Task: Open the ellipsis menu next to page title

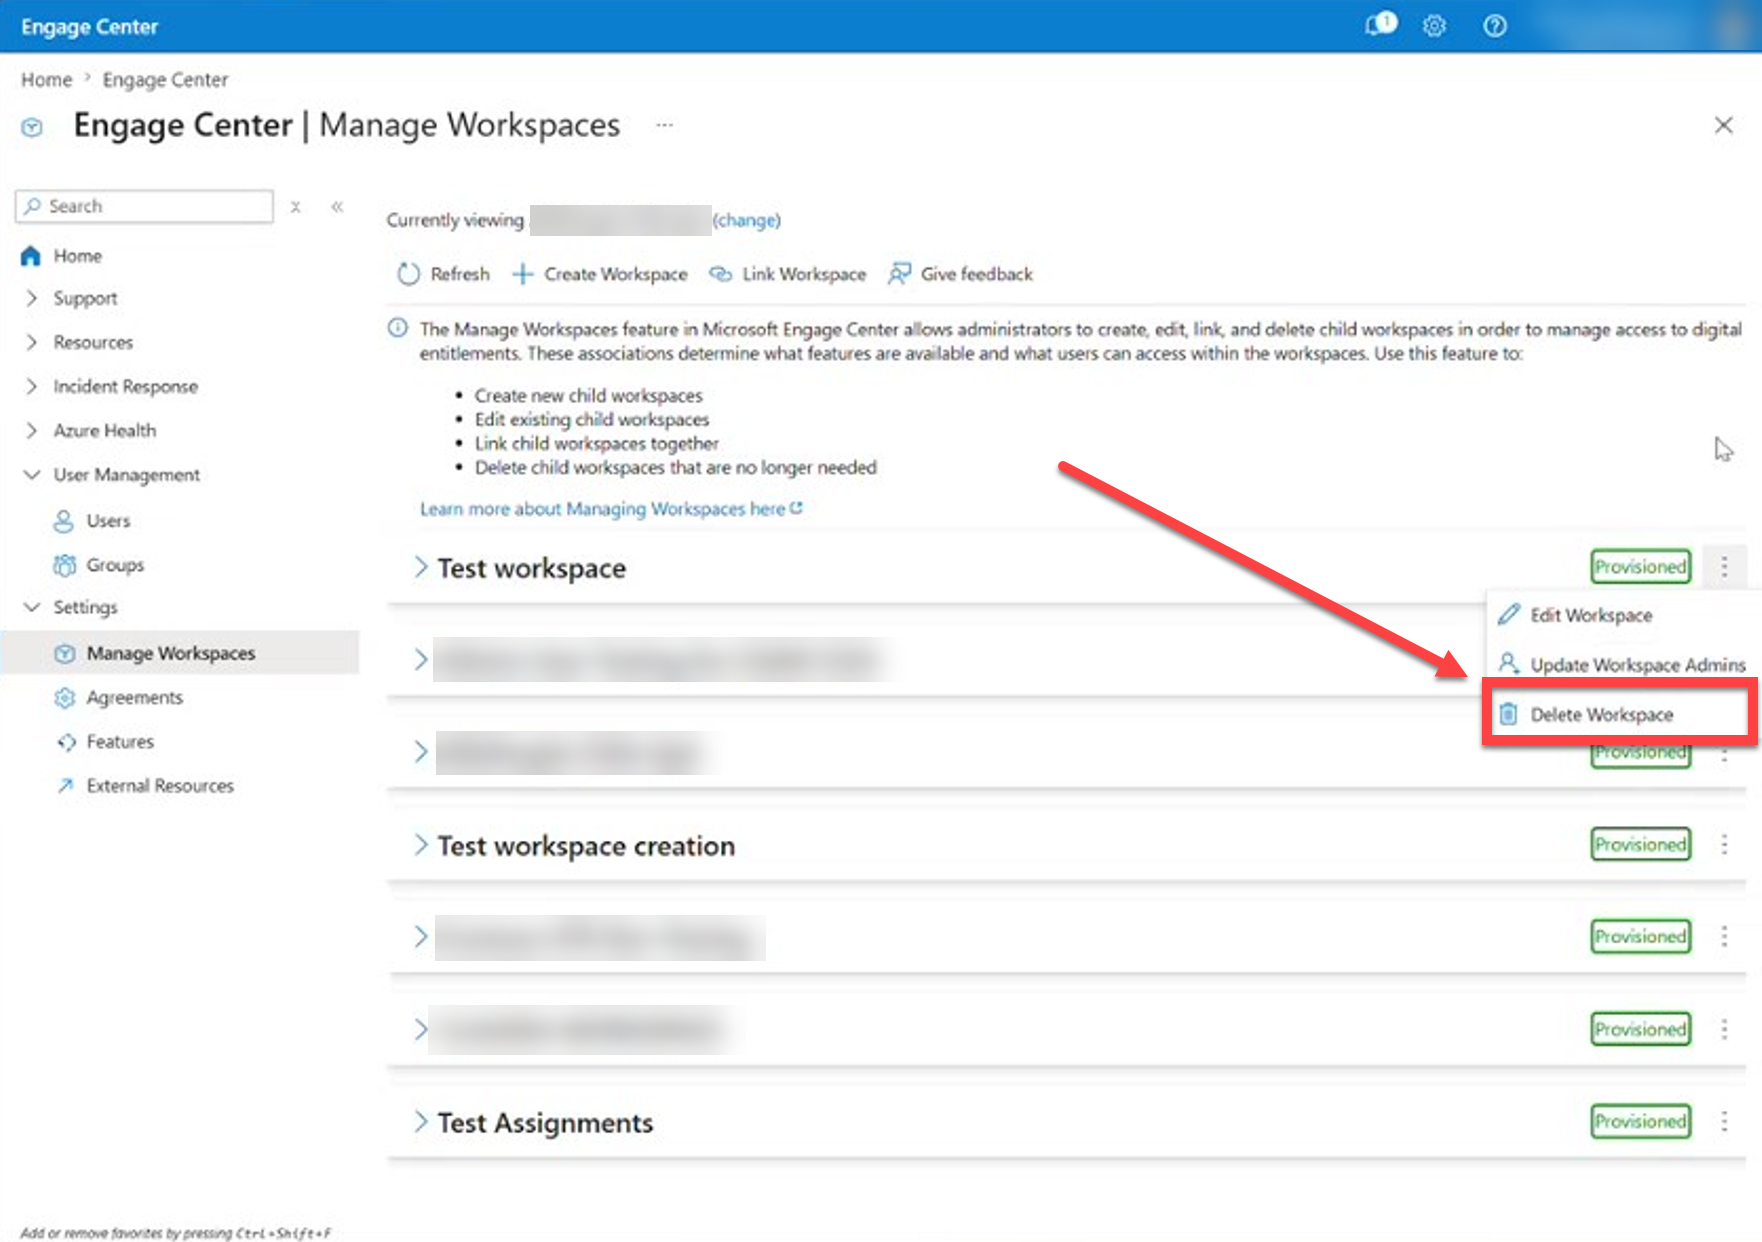Action: 664,125
